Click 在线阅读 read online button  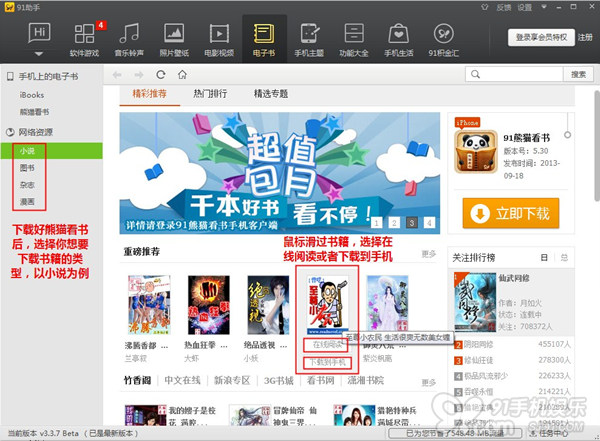point(326,345)
